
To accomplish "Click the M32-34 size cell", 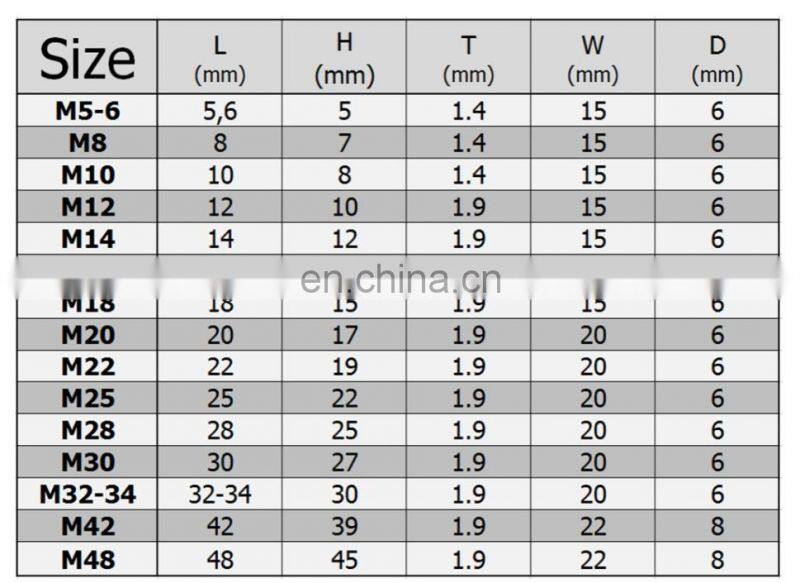I will click(x=88, y=494).
